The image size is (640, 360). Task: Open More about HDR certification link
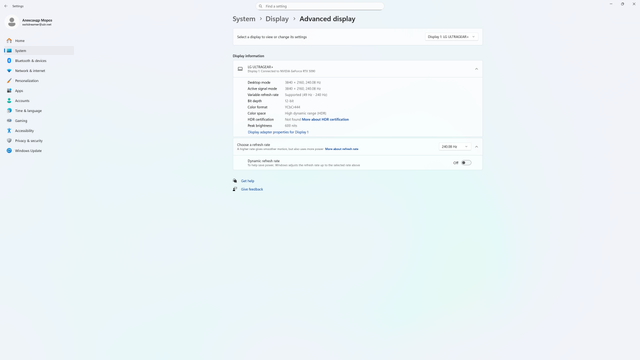(325, 120)
